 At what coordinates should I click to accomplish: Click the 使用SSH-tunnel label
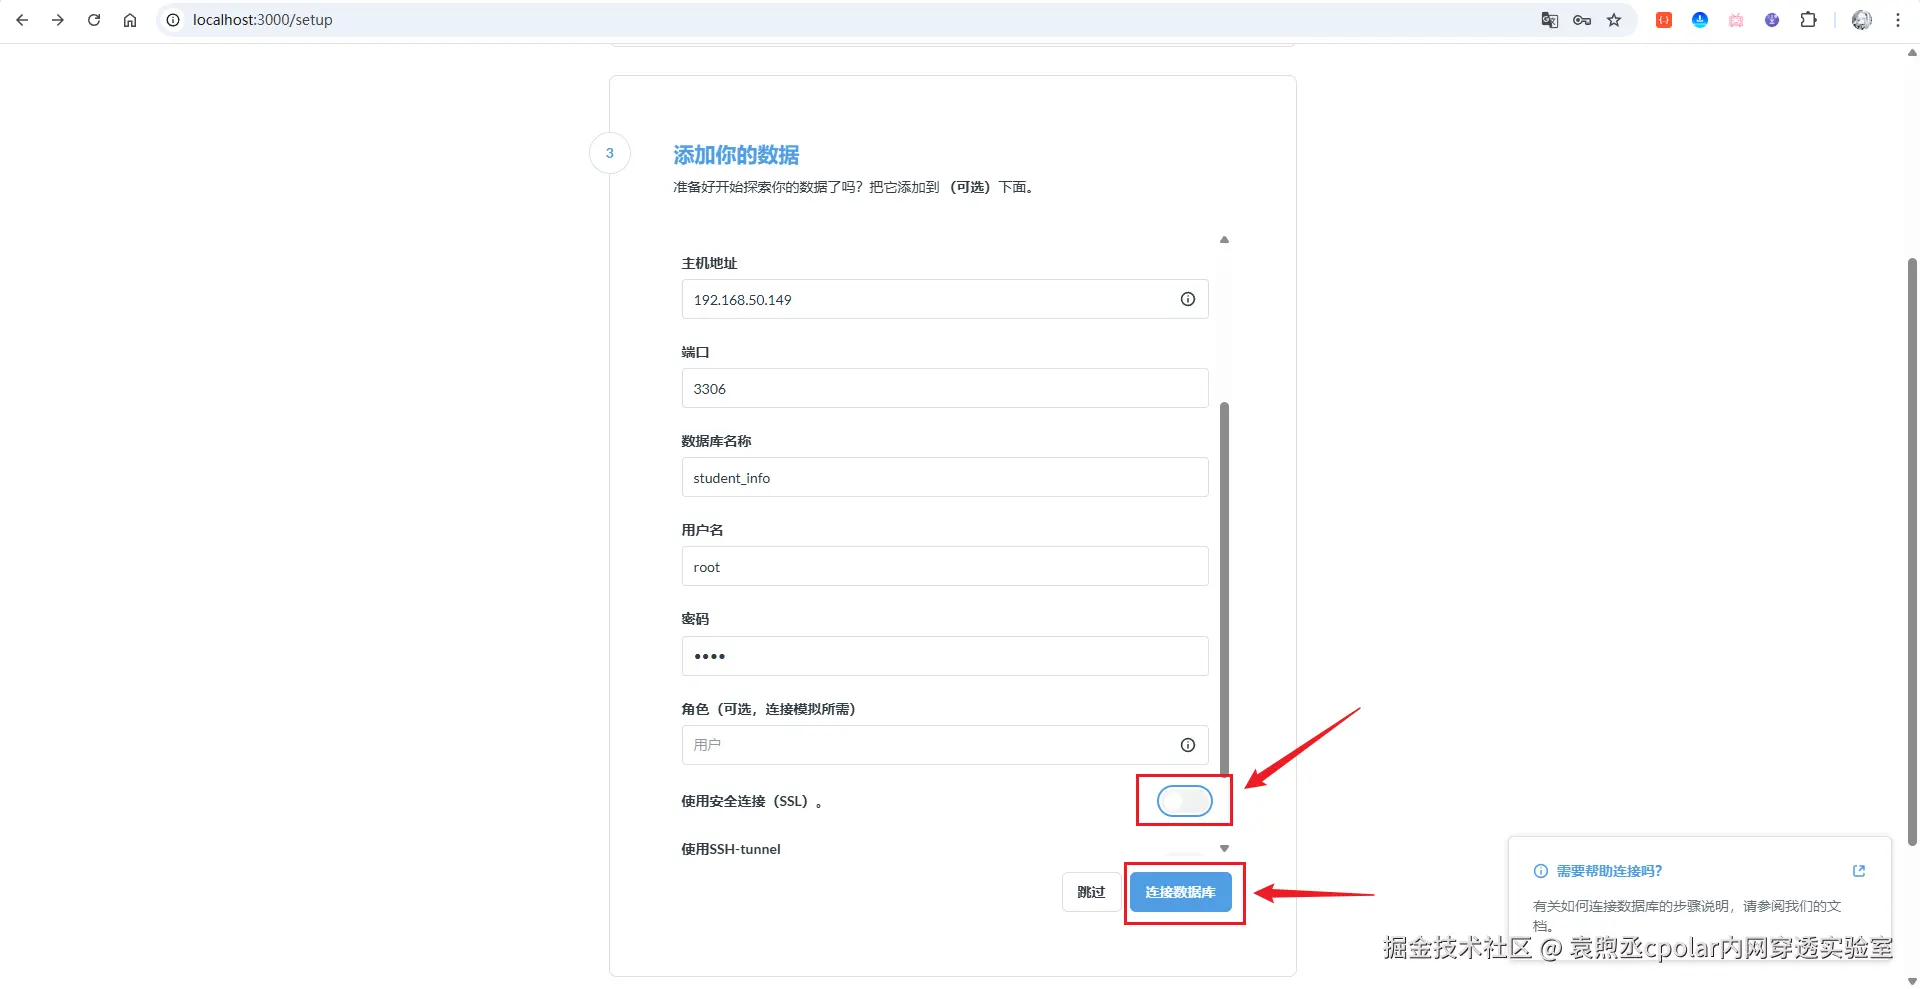point(731,849)
